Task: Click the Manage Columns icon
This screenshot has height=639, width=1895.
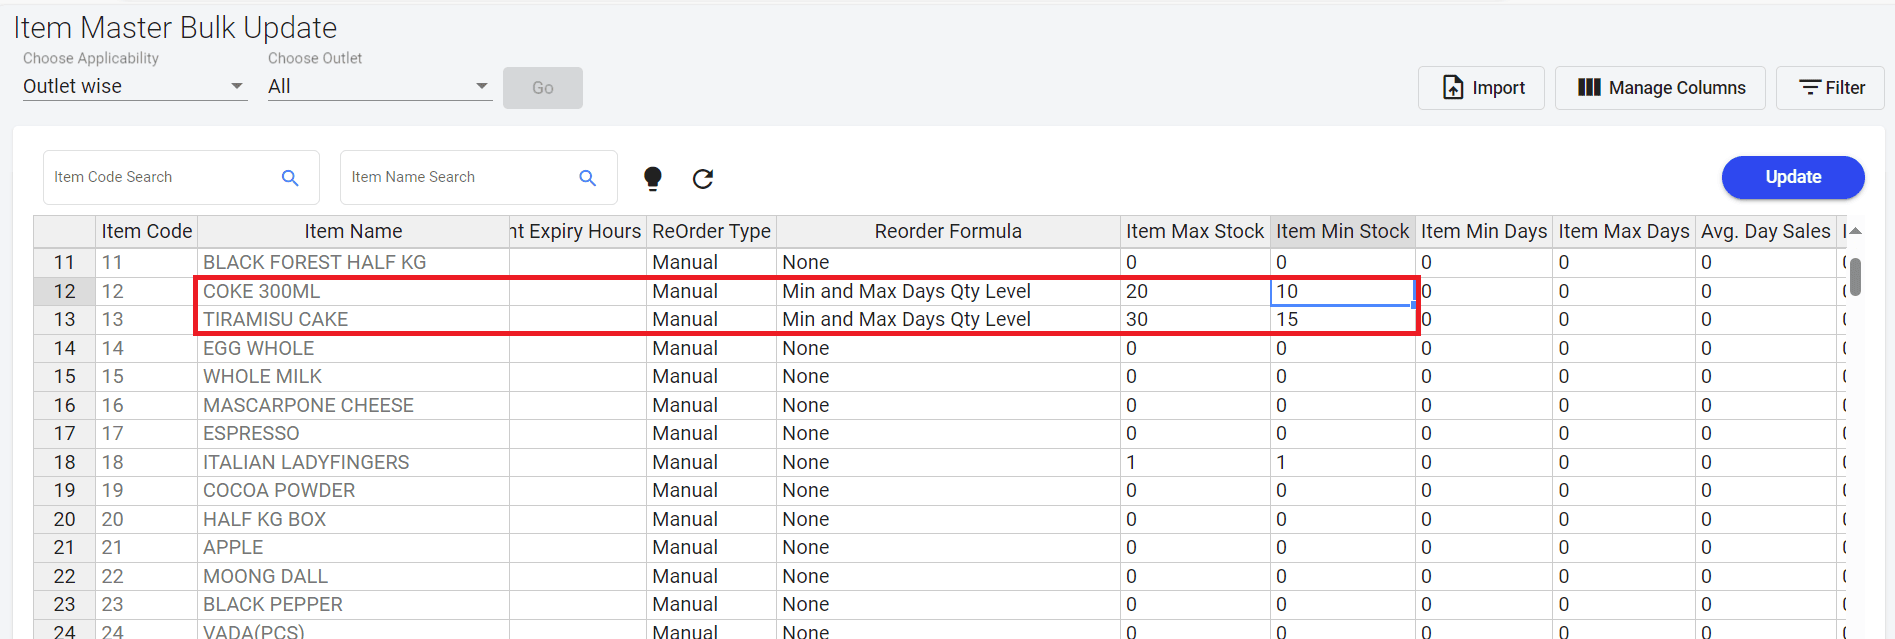Action: pyautogui.click(x=1589, y=88)
